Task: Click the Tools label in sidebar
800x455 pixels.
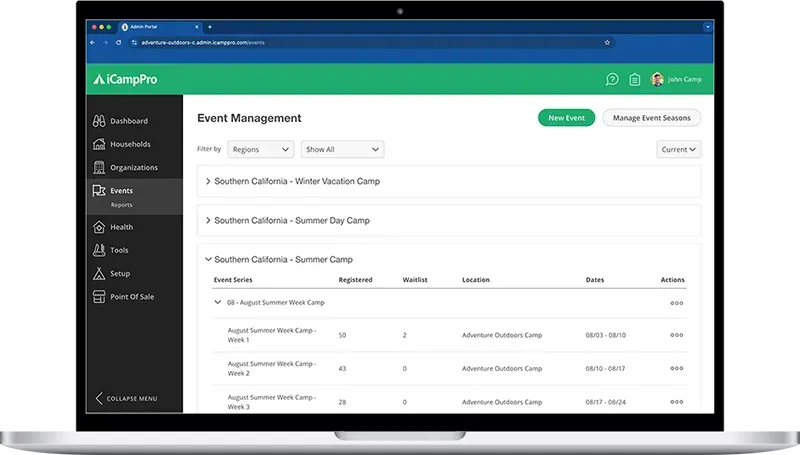Action: click(x=119, y=250)
